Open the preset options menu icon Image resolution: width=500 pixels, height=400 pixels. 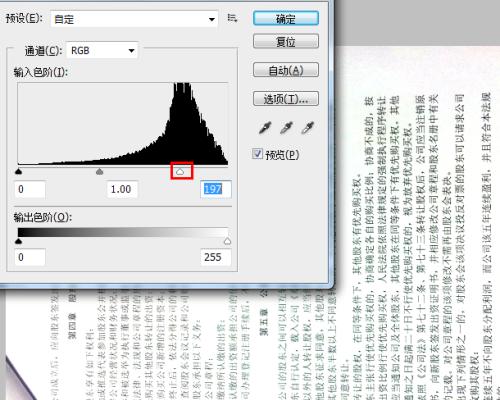click(232, 18)
